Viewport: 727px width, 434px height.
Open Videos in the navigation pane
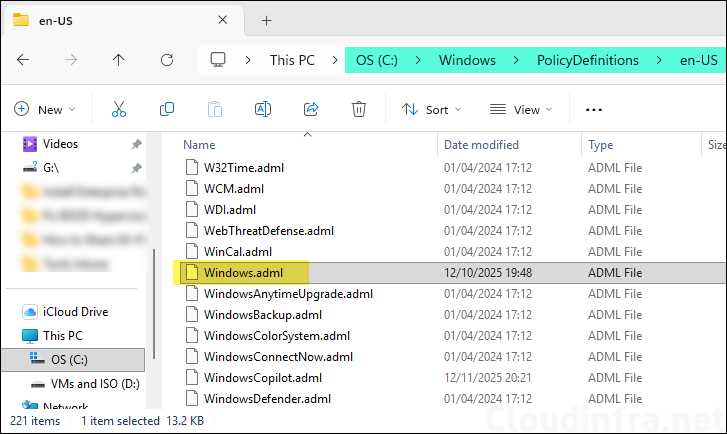[x=60, y=144]
